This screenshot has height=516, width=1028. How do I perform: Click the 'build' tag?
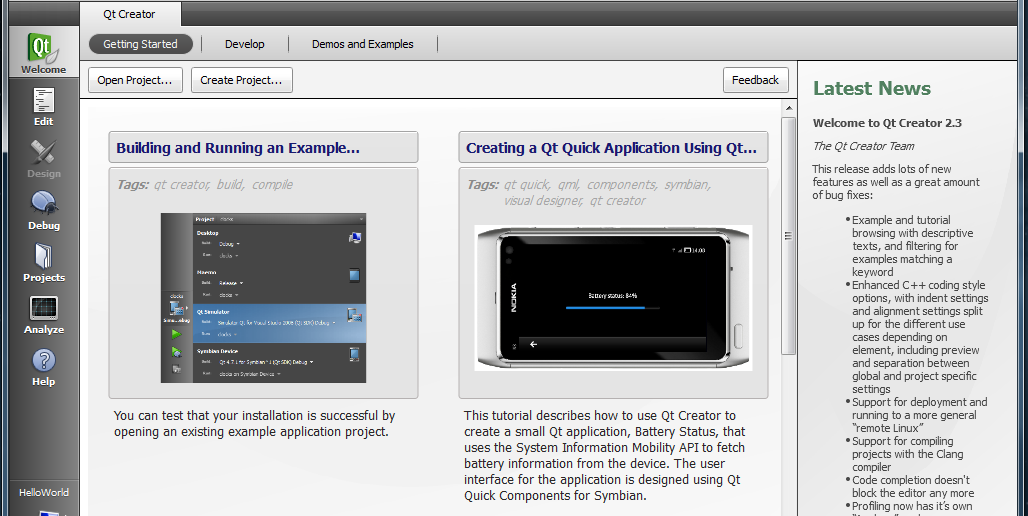pos(230,185)
